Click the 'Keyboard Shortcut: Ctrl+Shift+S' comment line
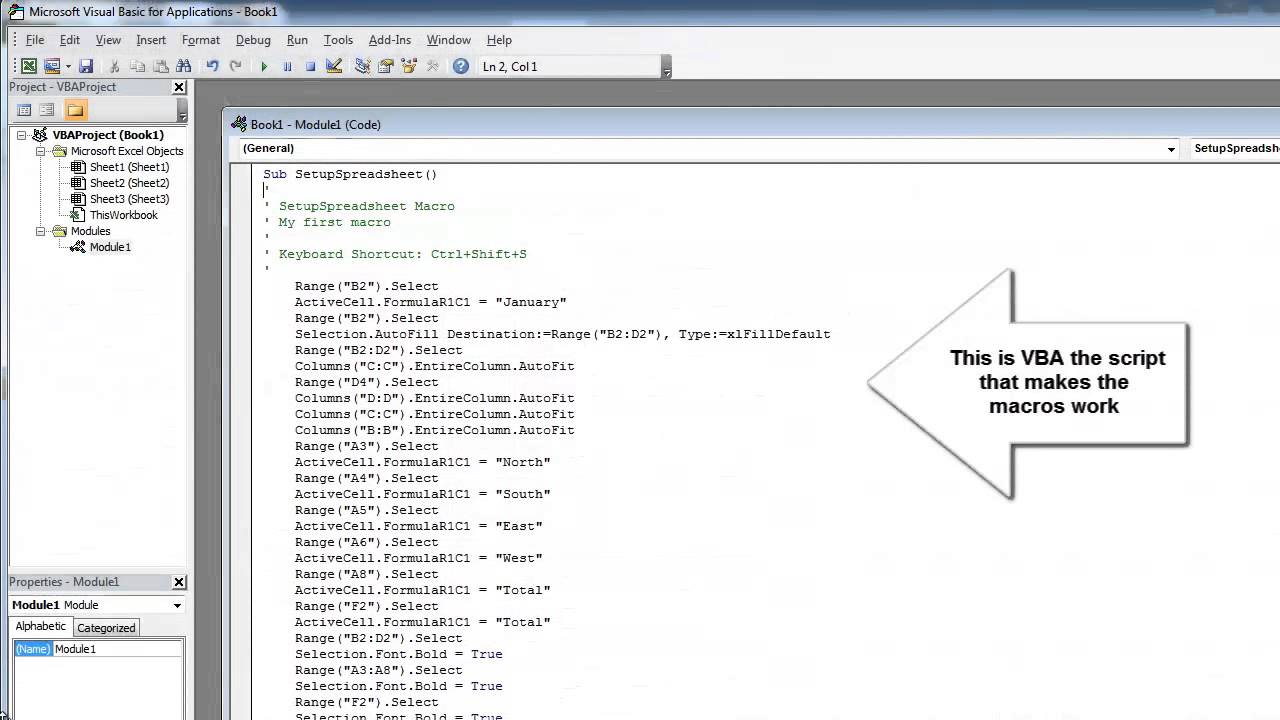Image resolution: width=1280 pixels, height=720 pixels. pyautogui.click(x=395, y=254)
